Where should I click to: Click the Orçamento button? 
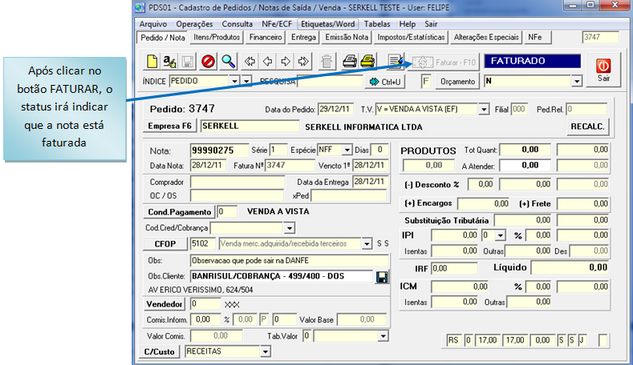457,82
